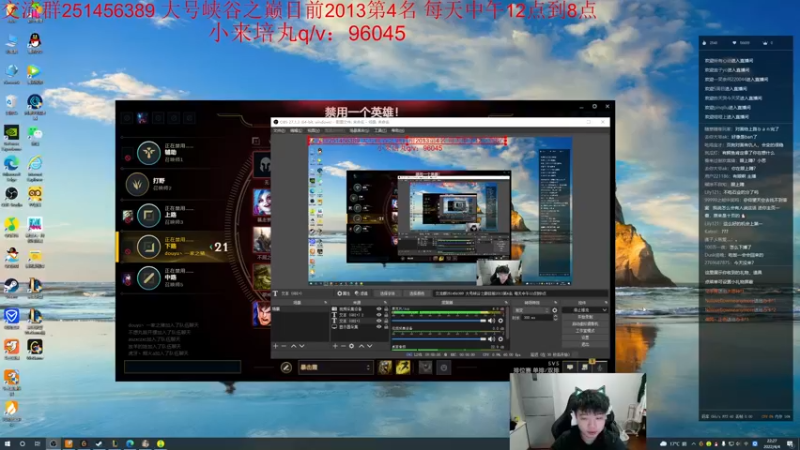Open WeChat desktop shortcut

[35, 134]
